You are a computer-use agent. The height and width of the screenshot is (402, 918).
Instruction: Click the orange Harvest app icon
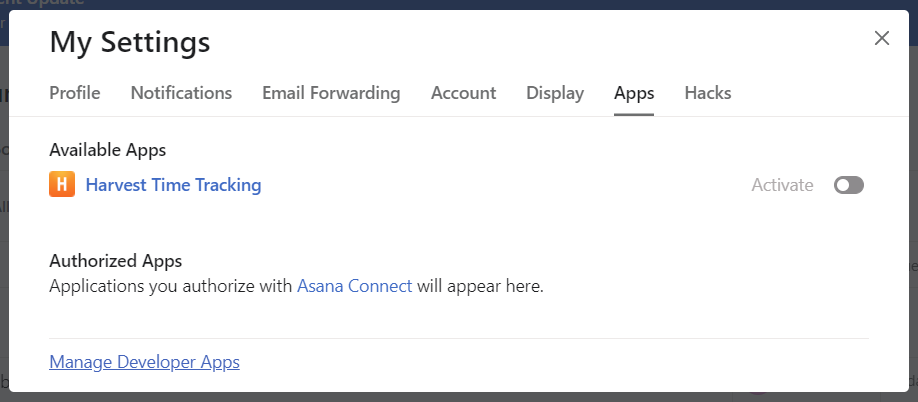point(62,185)
